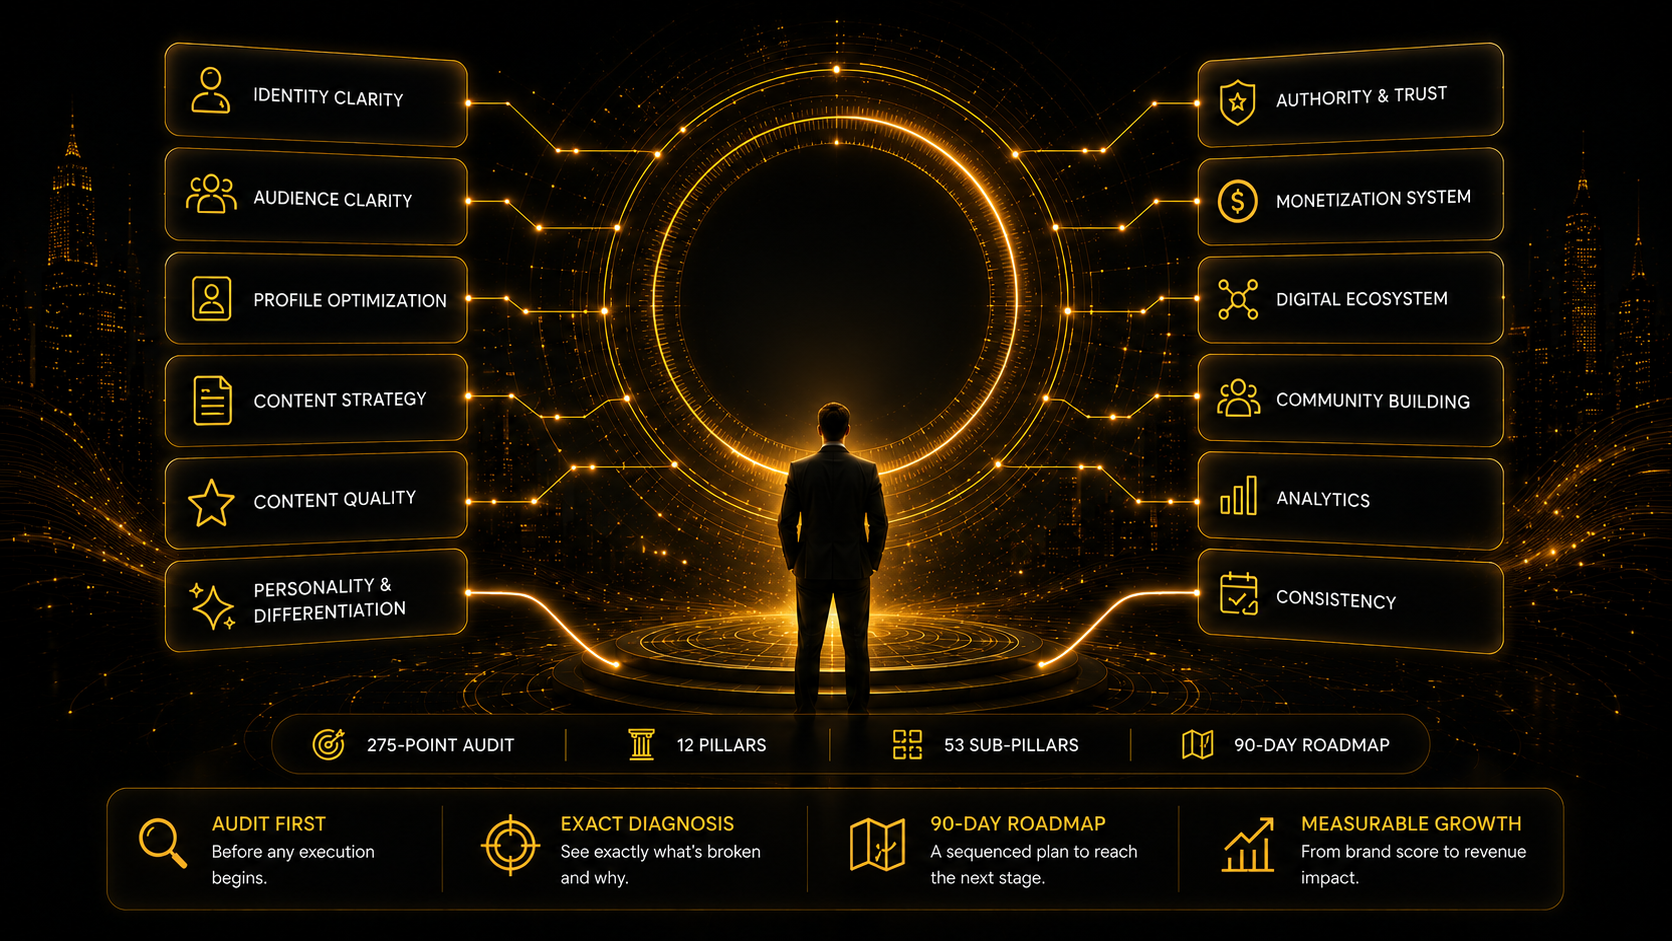This screenshot has height=941, width=1672.
Task: Select the Content Quality label
Action: (x=334, y=499)
